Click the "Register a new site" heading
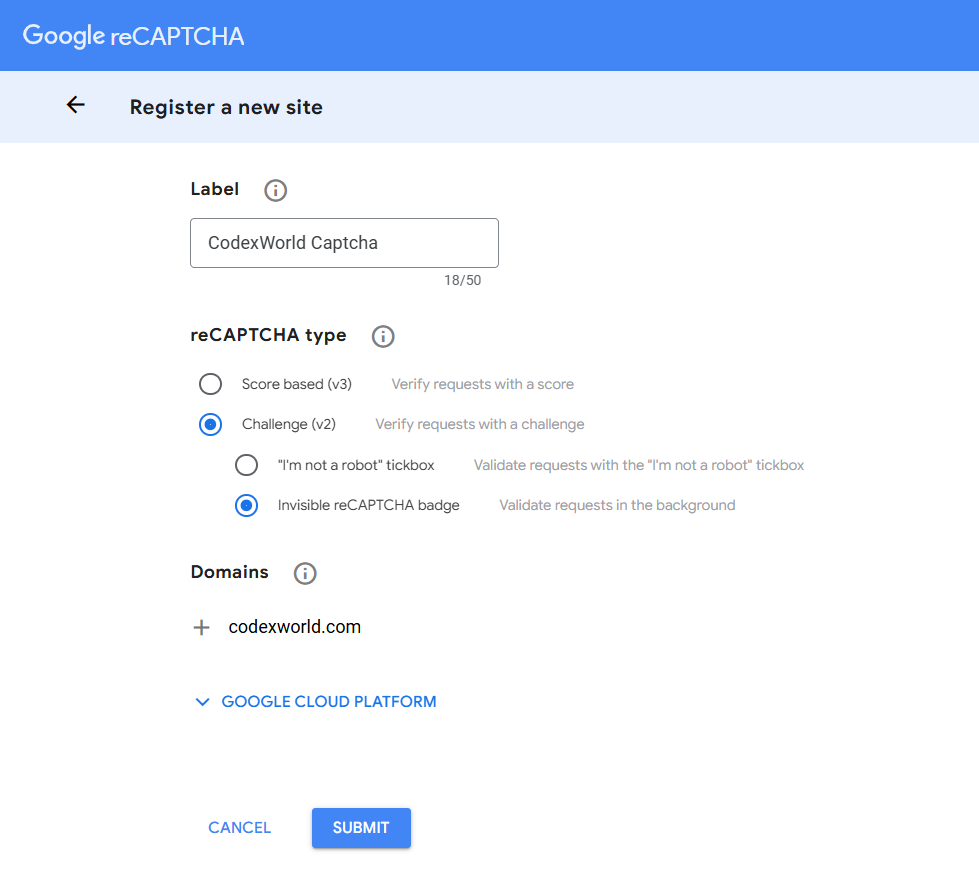Screen dimensions: 979x889 226,107
